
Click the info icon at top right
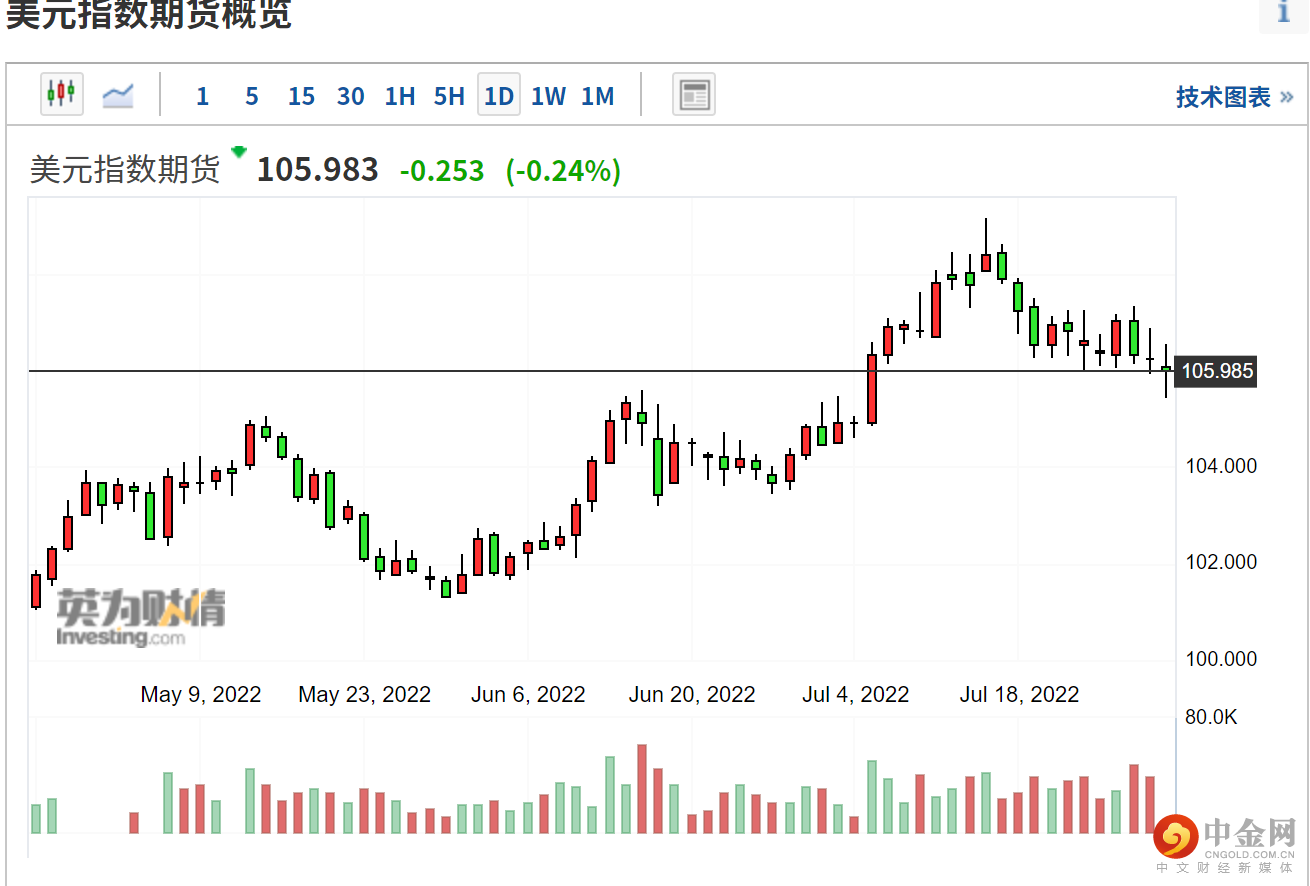[x=1283, y=13]
